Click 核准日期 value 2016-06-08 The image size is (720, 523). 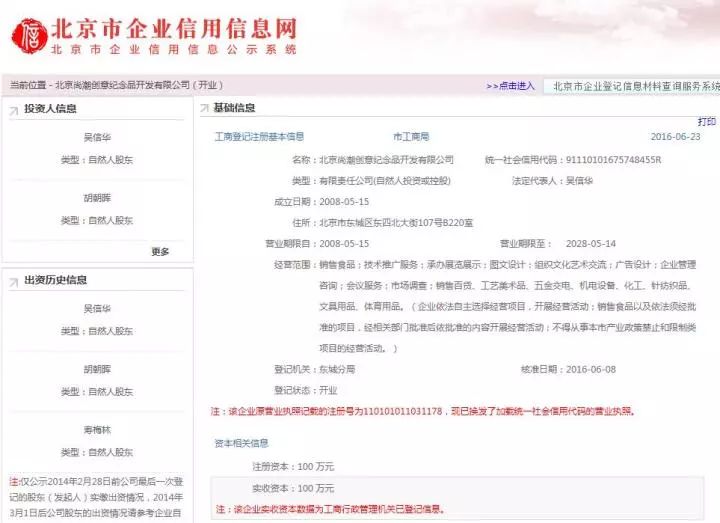[591, 369]
